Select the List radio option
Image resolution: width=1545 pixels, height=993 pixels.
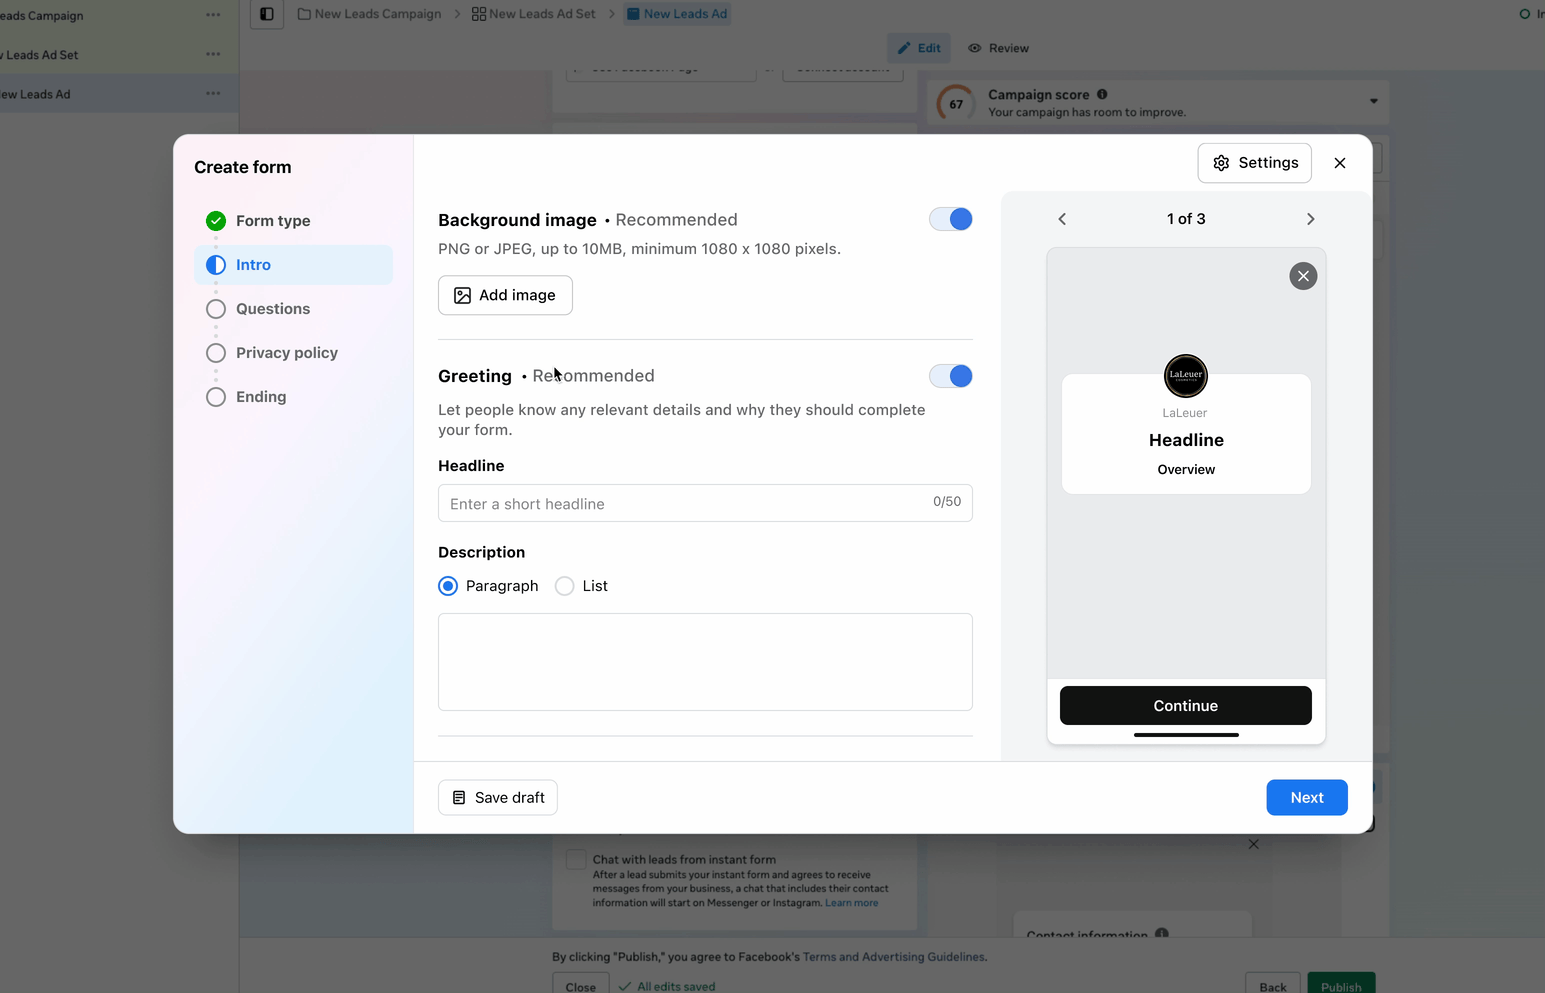click(x=565, y=586)
